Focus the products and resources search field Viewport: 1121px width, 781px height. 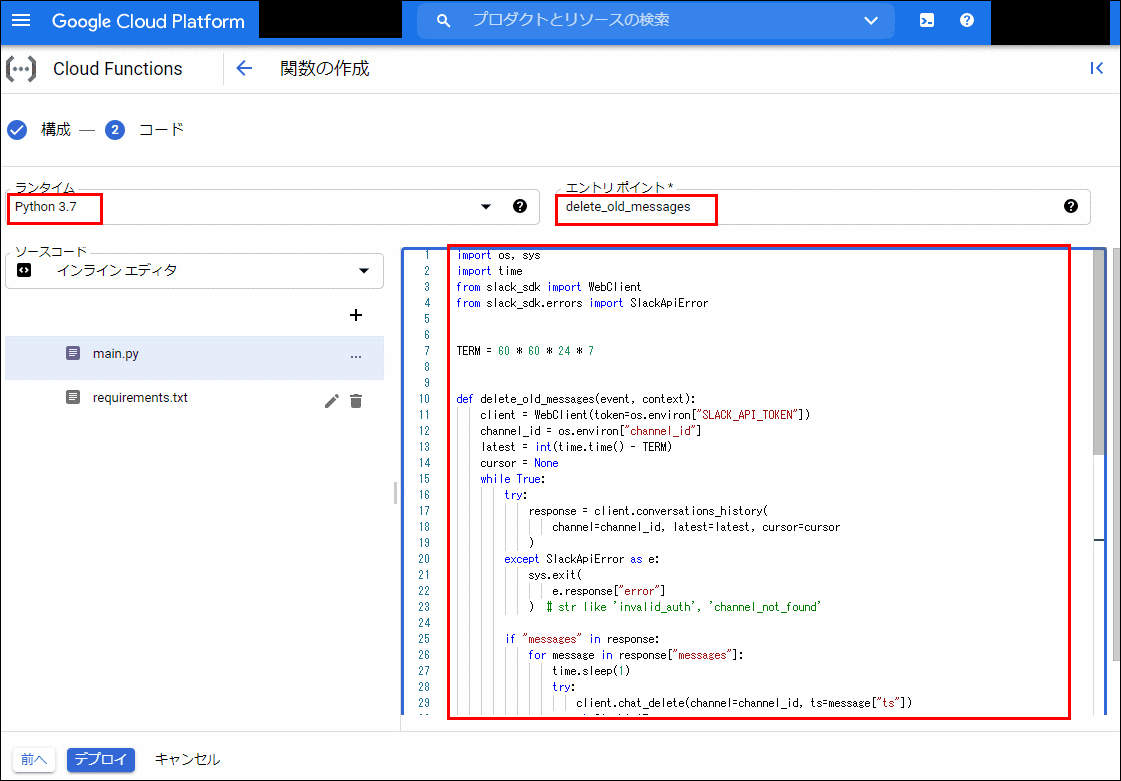coord(656,20)
